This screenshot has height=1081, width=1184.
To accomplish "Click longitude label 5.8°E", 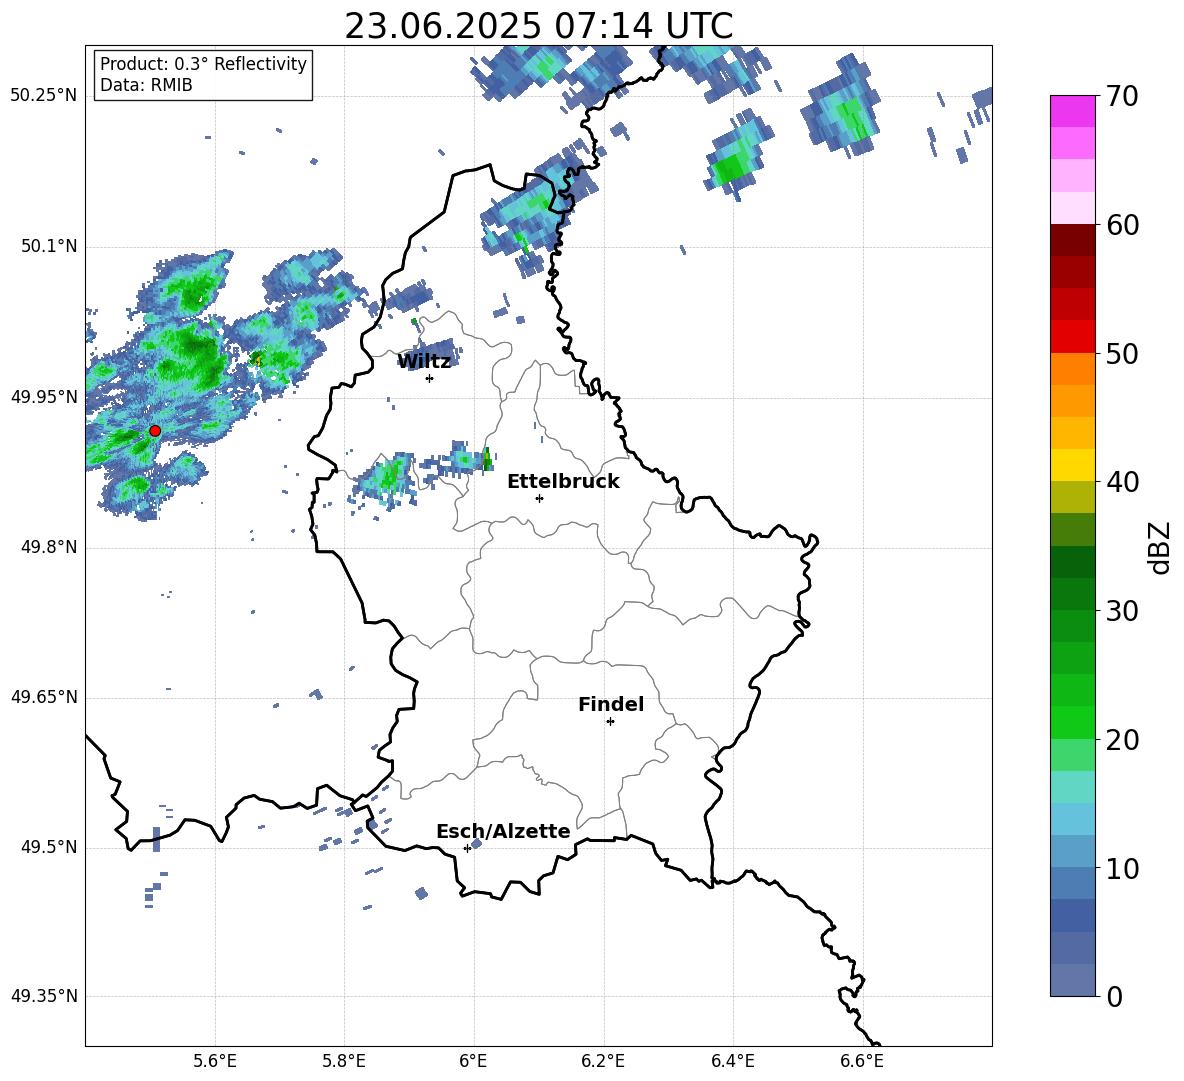I will pyautogui.click(x=344, y=1061).
